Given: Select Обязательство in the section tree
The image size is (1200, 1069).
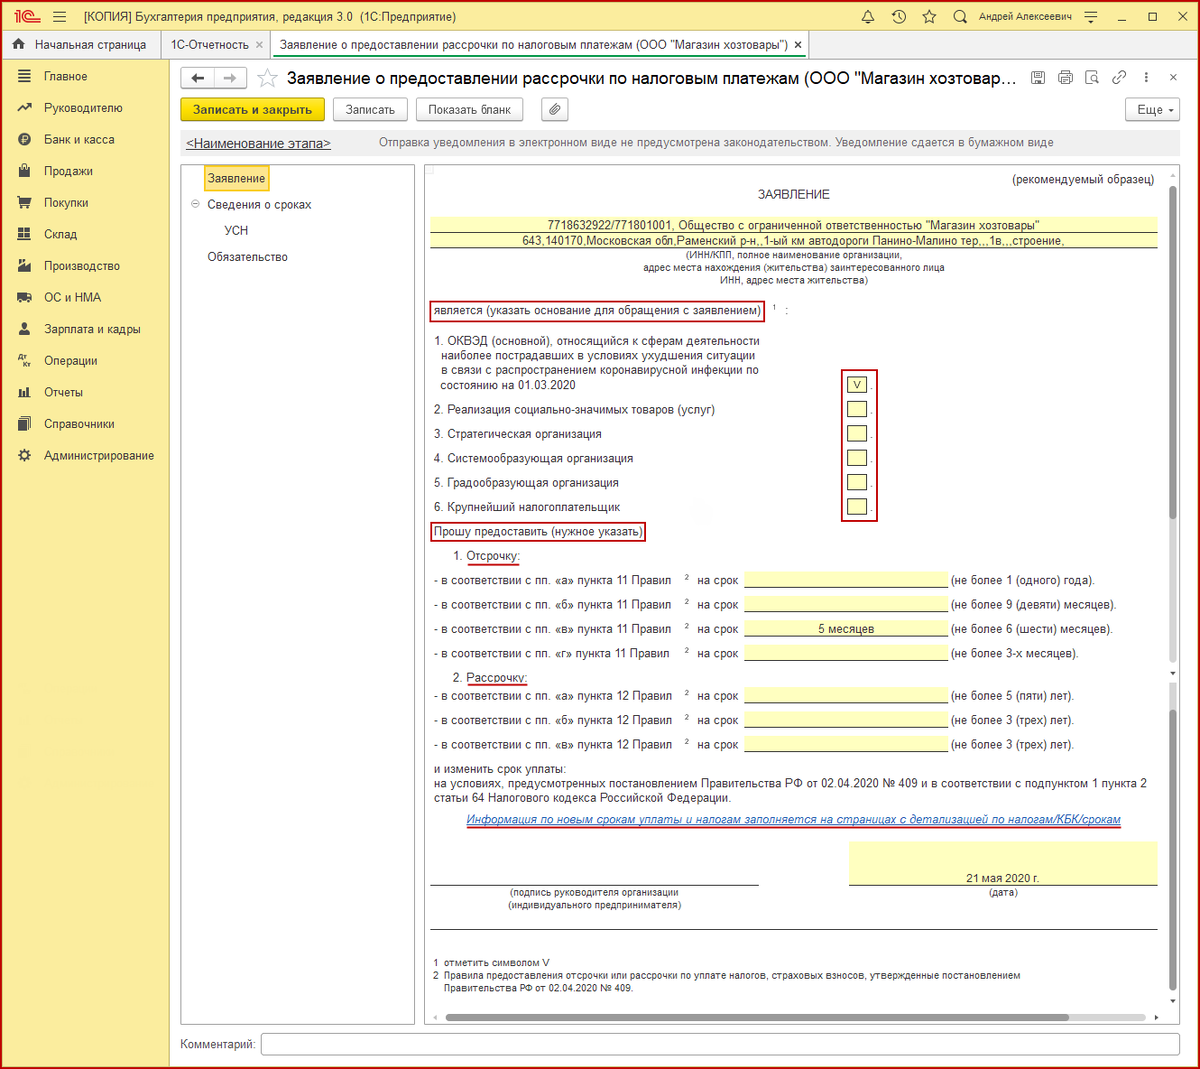Looking at the screenshot, I should pos(247,257).
